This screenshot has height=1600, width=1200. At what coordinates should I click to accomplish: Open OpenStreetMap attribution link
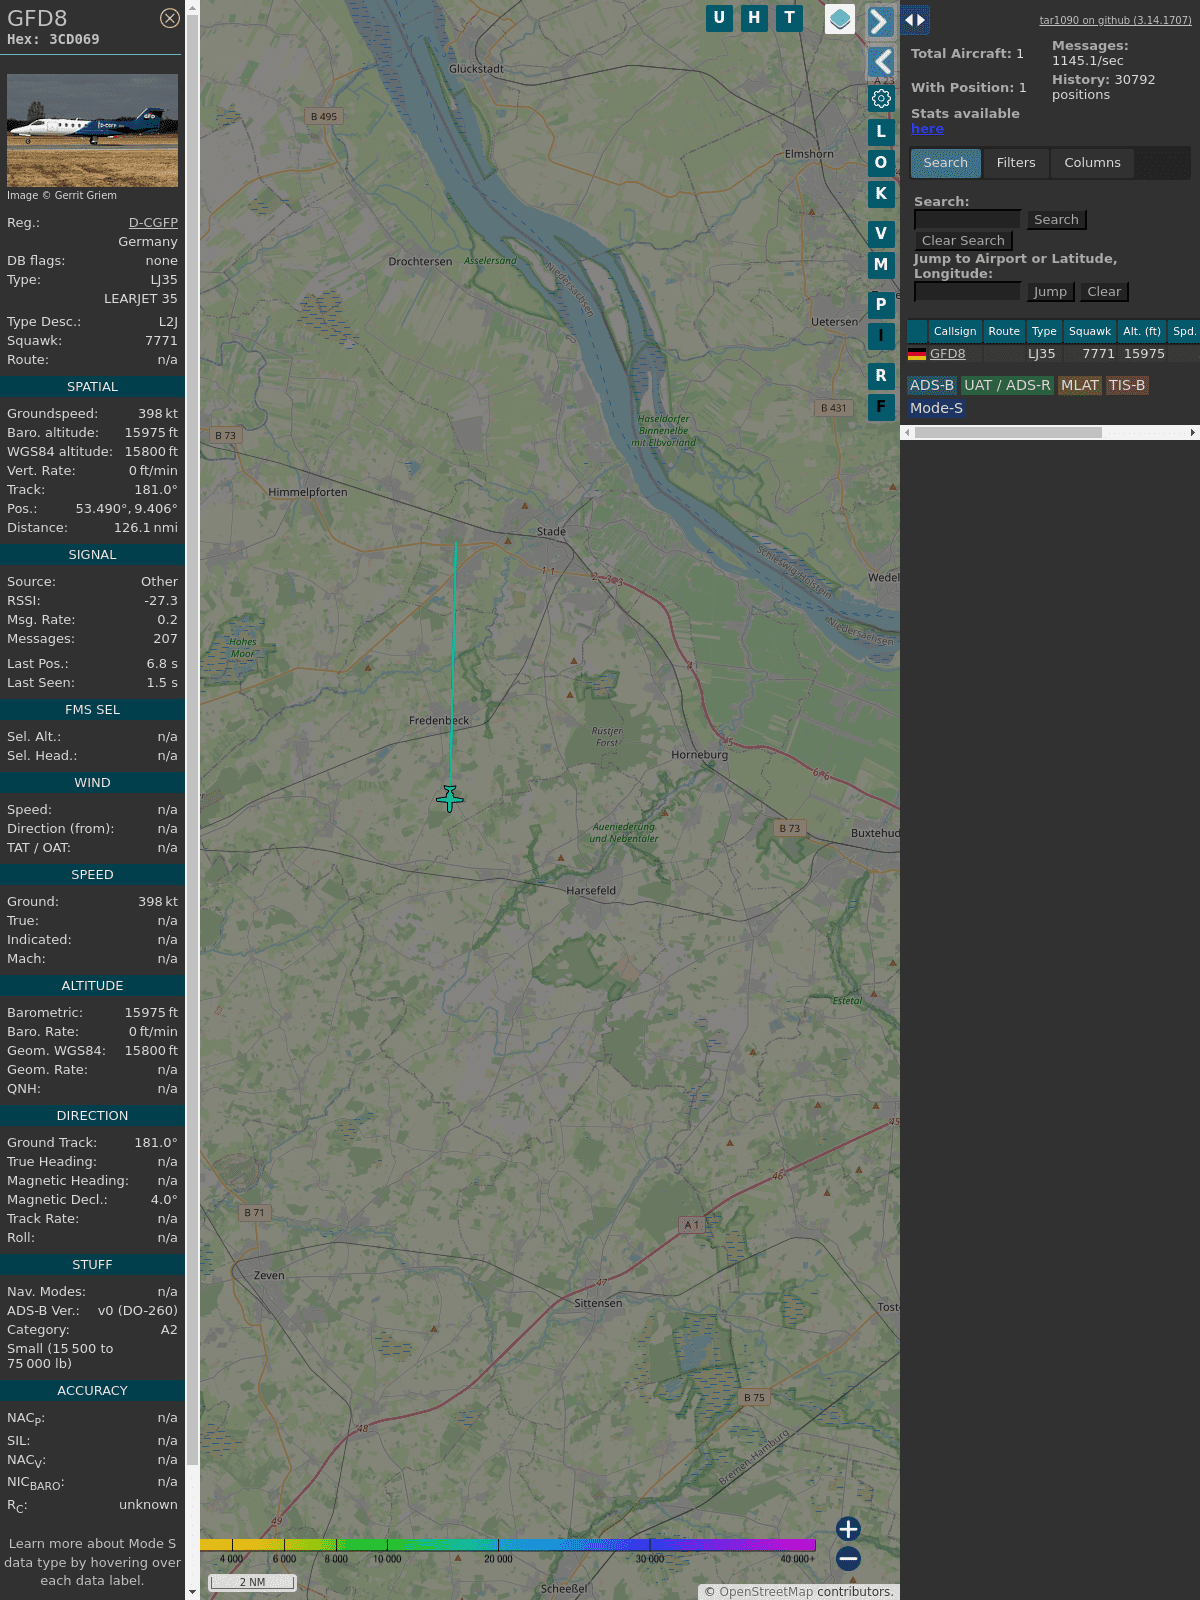tap(766, 1592)
